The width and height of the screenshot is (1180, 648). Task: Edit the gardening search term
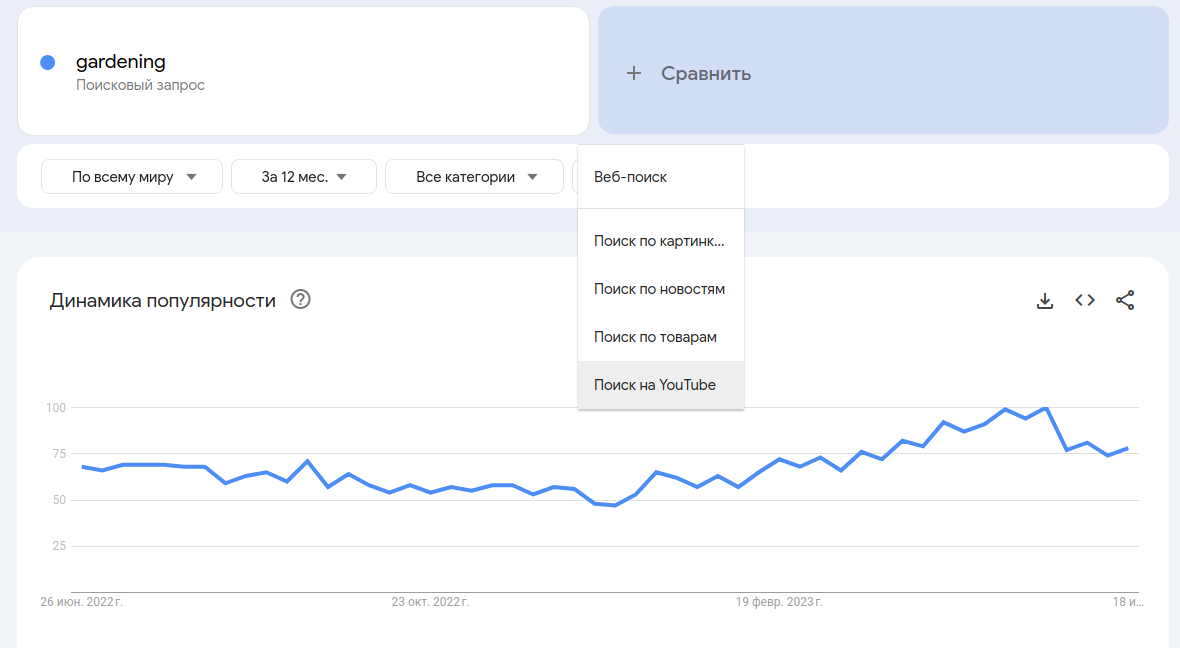tap(121, 62)
